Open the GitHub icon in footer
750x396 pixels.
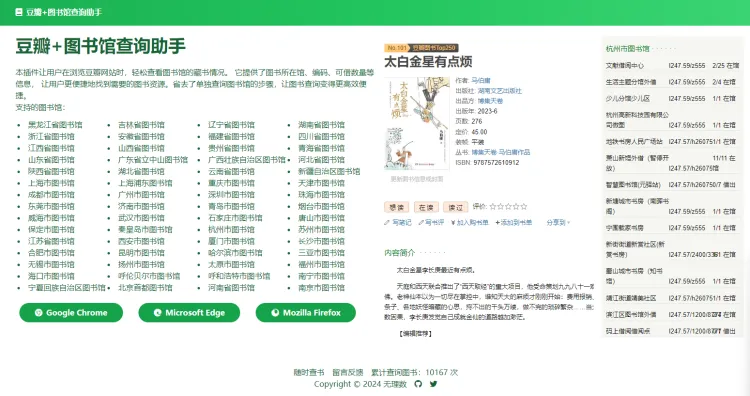coord(418,384)
